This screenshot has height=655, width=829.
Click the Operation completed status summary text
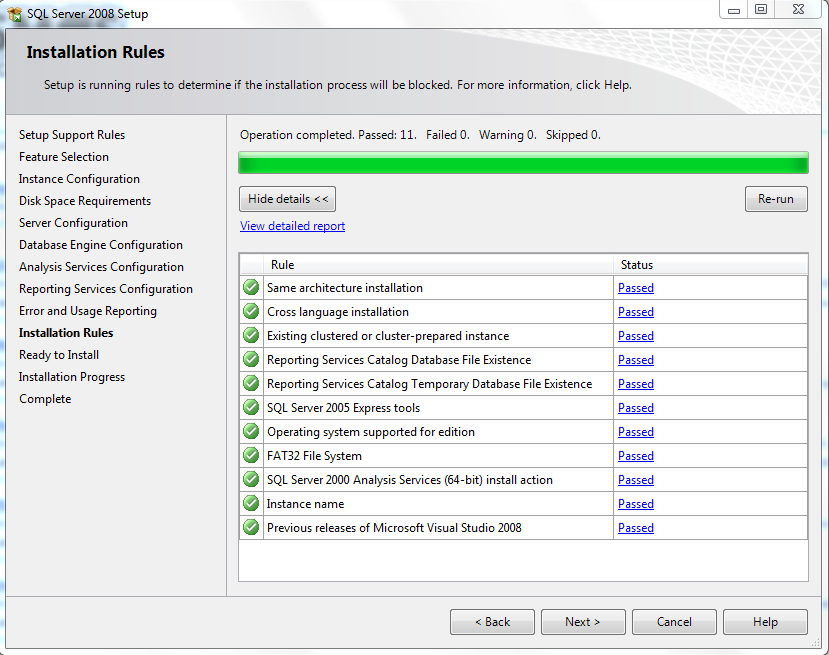click(x=420, y=135)
